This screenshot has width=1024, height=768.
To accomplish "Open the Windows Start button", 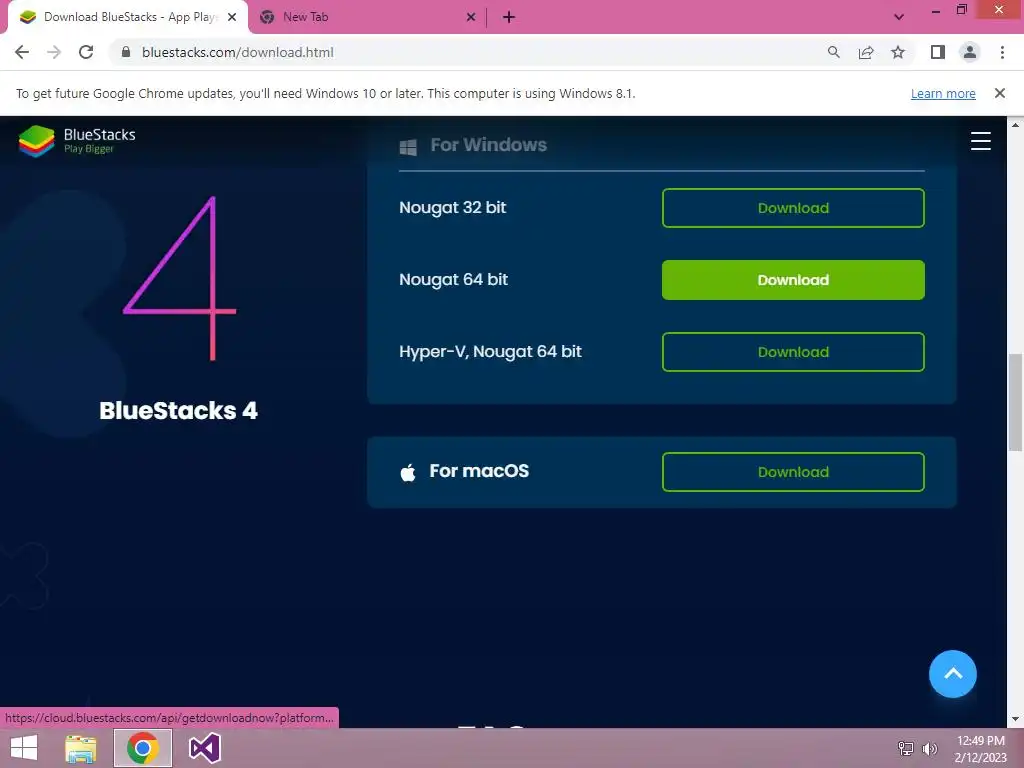I will [24, 748].
